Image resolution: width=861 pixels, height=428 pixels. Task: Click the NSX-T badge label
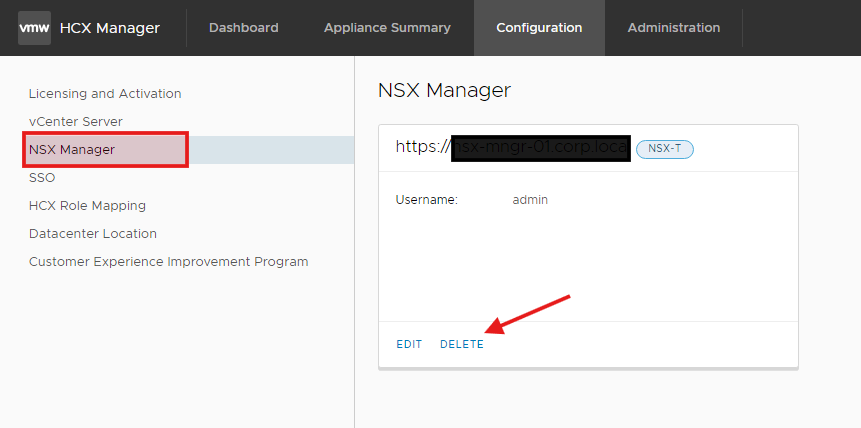[x=665, y=149]
